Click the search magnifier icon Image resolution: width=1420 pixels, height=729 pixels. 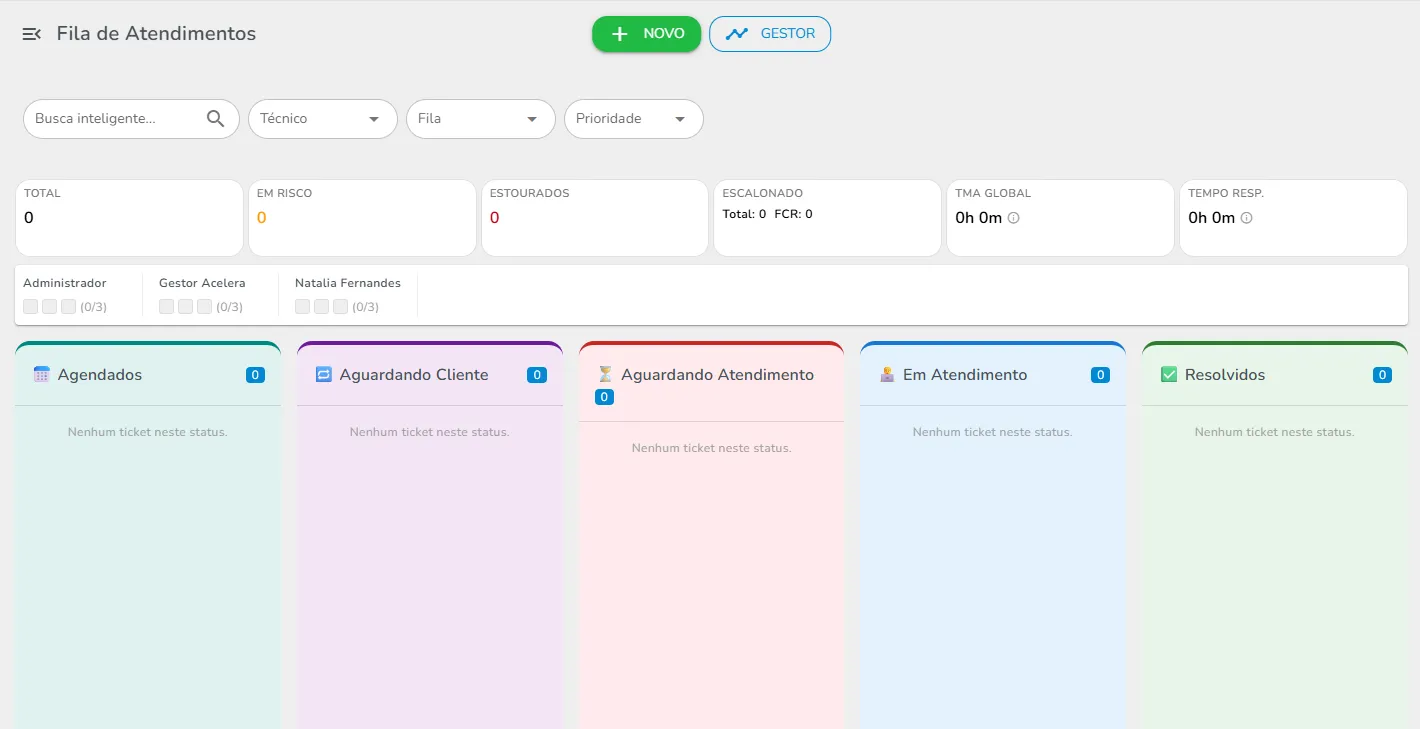215,118
